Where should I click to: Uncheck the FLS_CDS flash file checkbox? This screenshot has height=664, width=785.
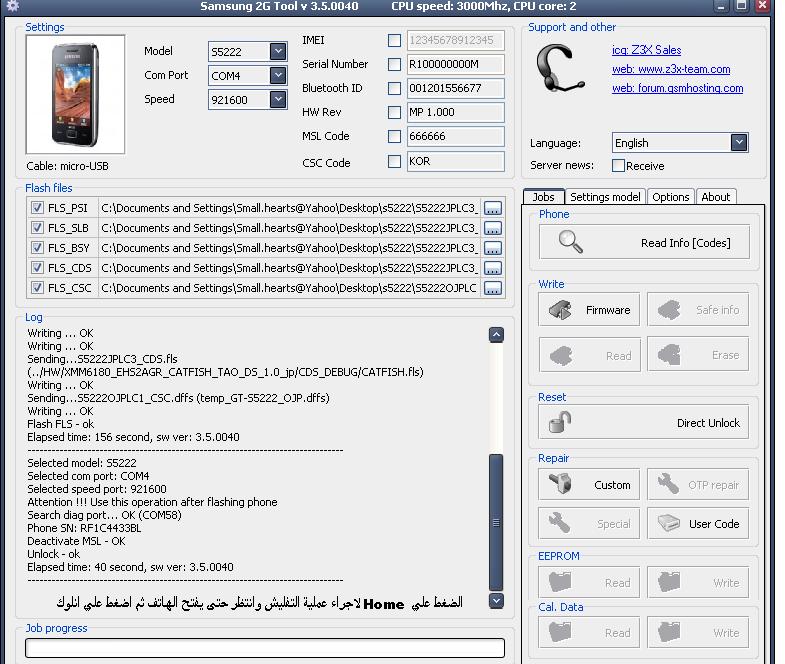(x=37, y=267)
